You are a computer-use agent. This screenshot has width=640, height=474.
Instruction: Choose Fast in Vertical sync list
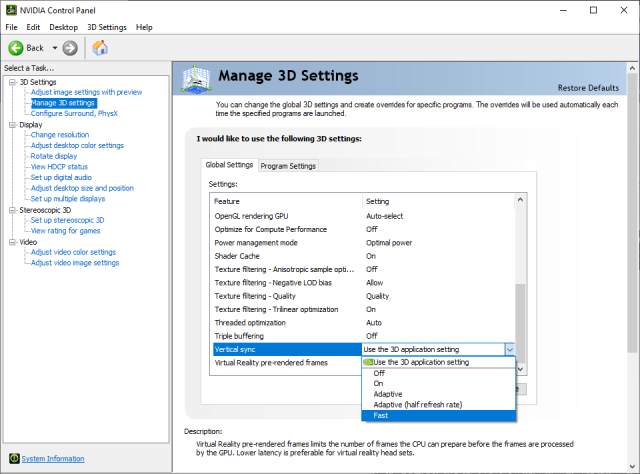pos(438,416)
